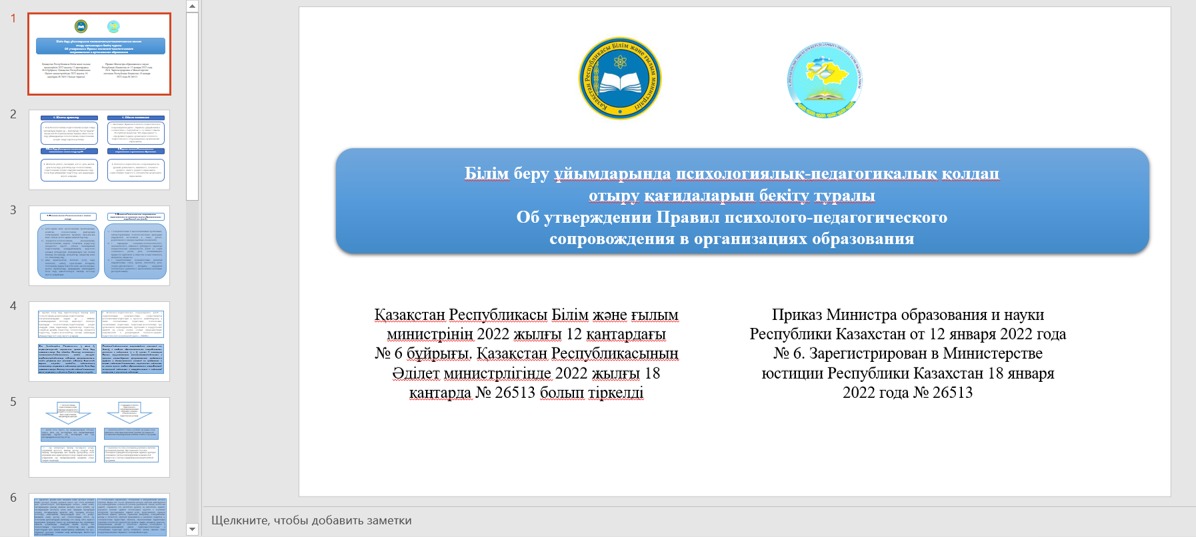Click slide number 3 label in thumbnail pane
The width and height of the screenshot is (1196, 537).
(x=13, y=209)
